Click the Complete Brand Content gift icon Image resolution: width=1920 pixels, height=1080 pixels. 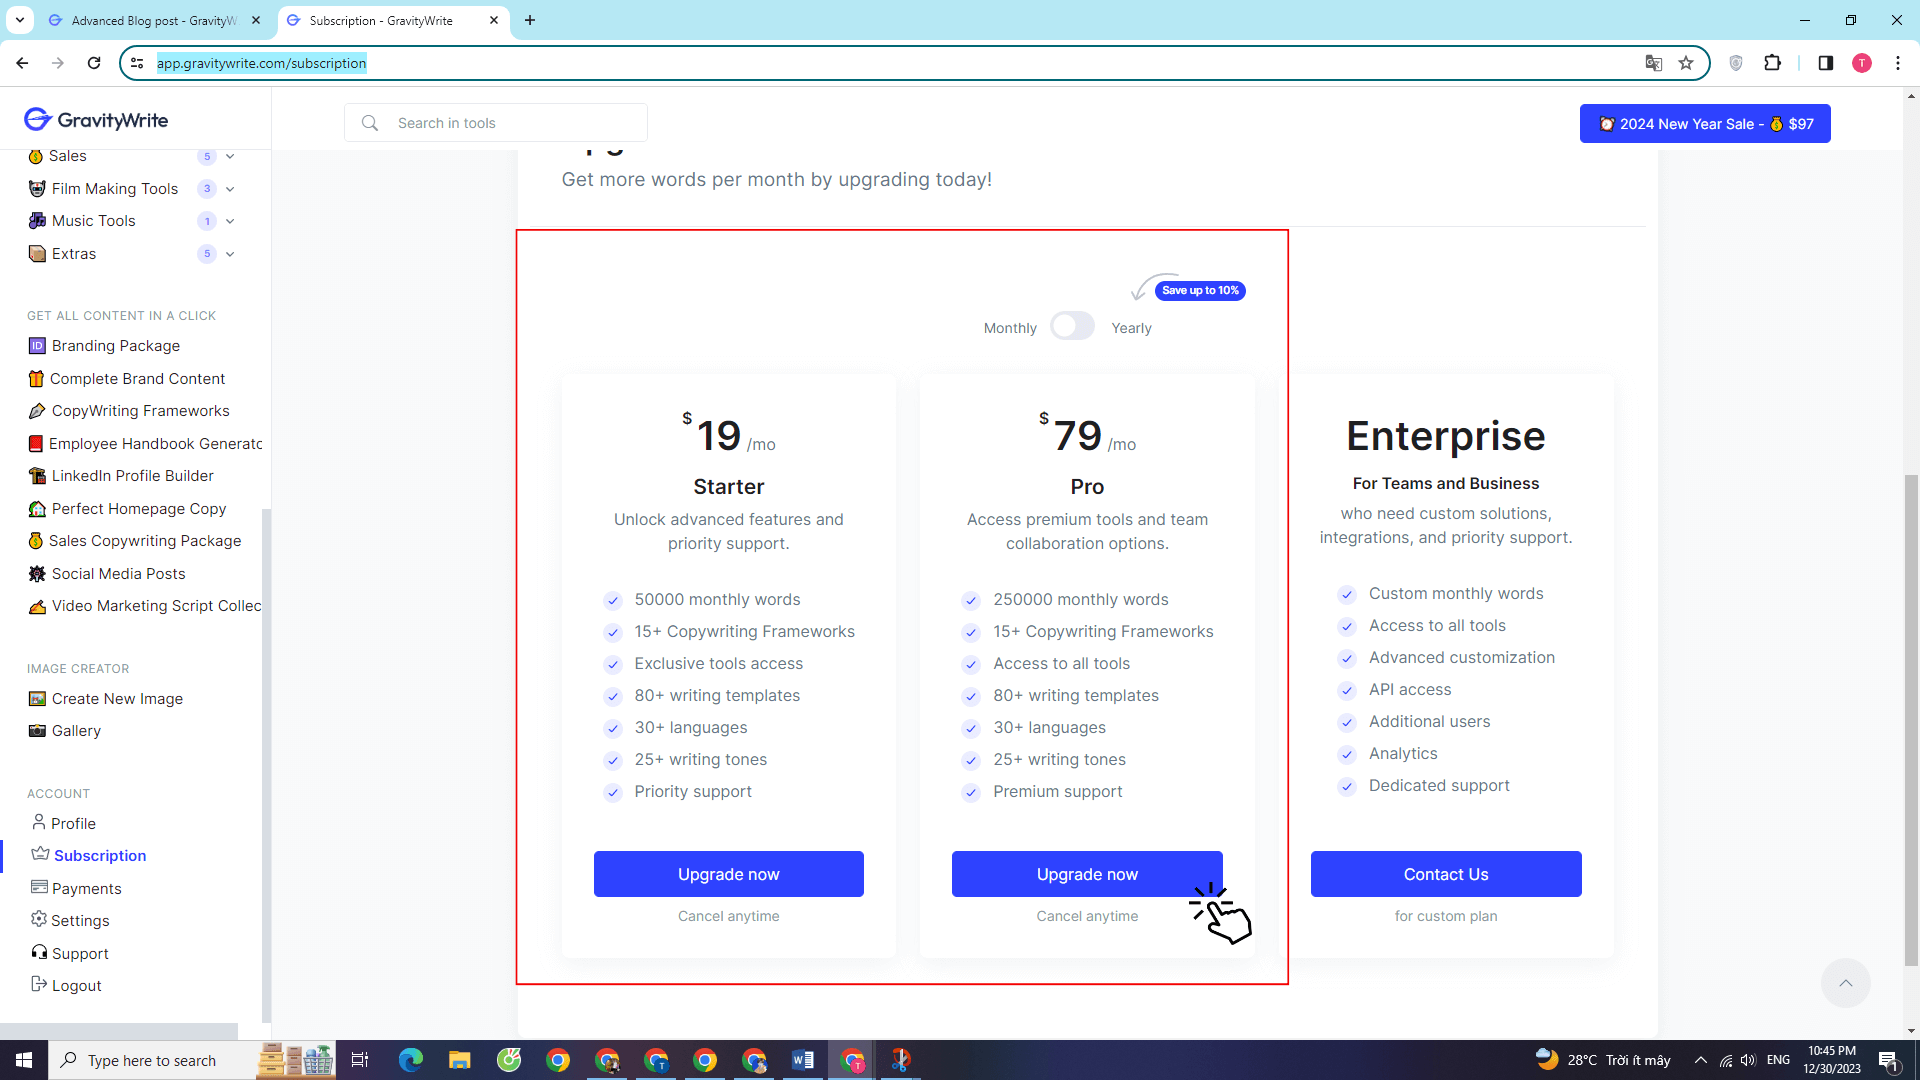pos(36,379)
